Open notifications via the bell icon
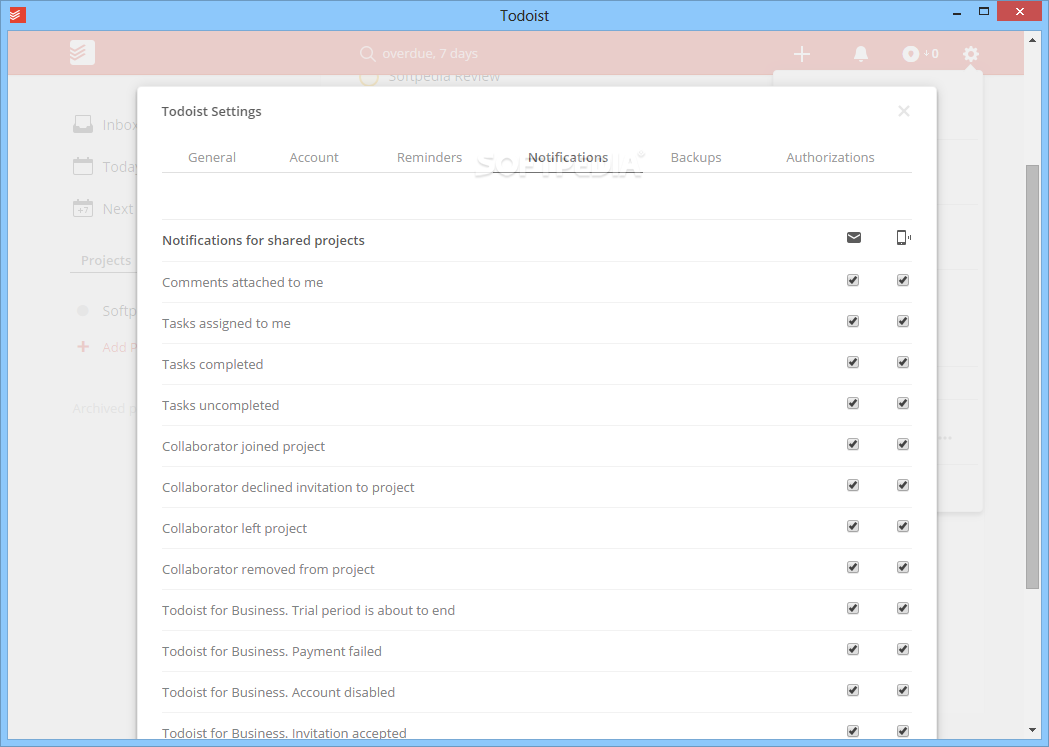The height and width of the screenshot is (747, 1049). (861, 54)
